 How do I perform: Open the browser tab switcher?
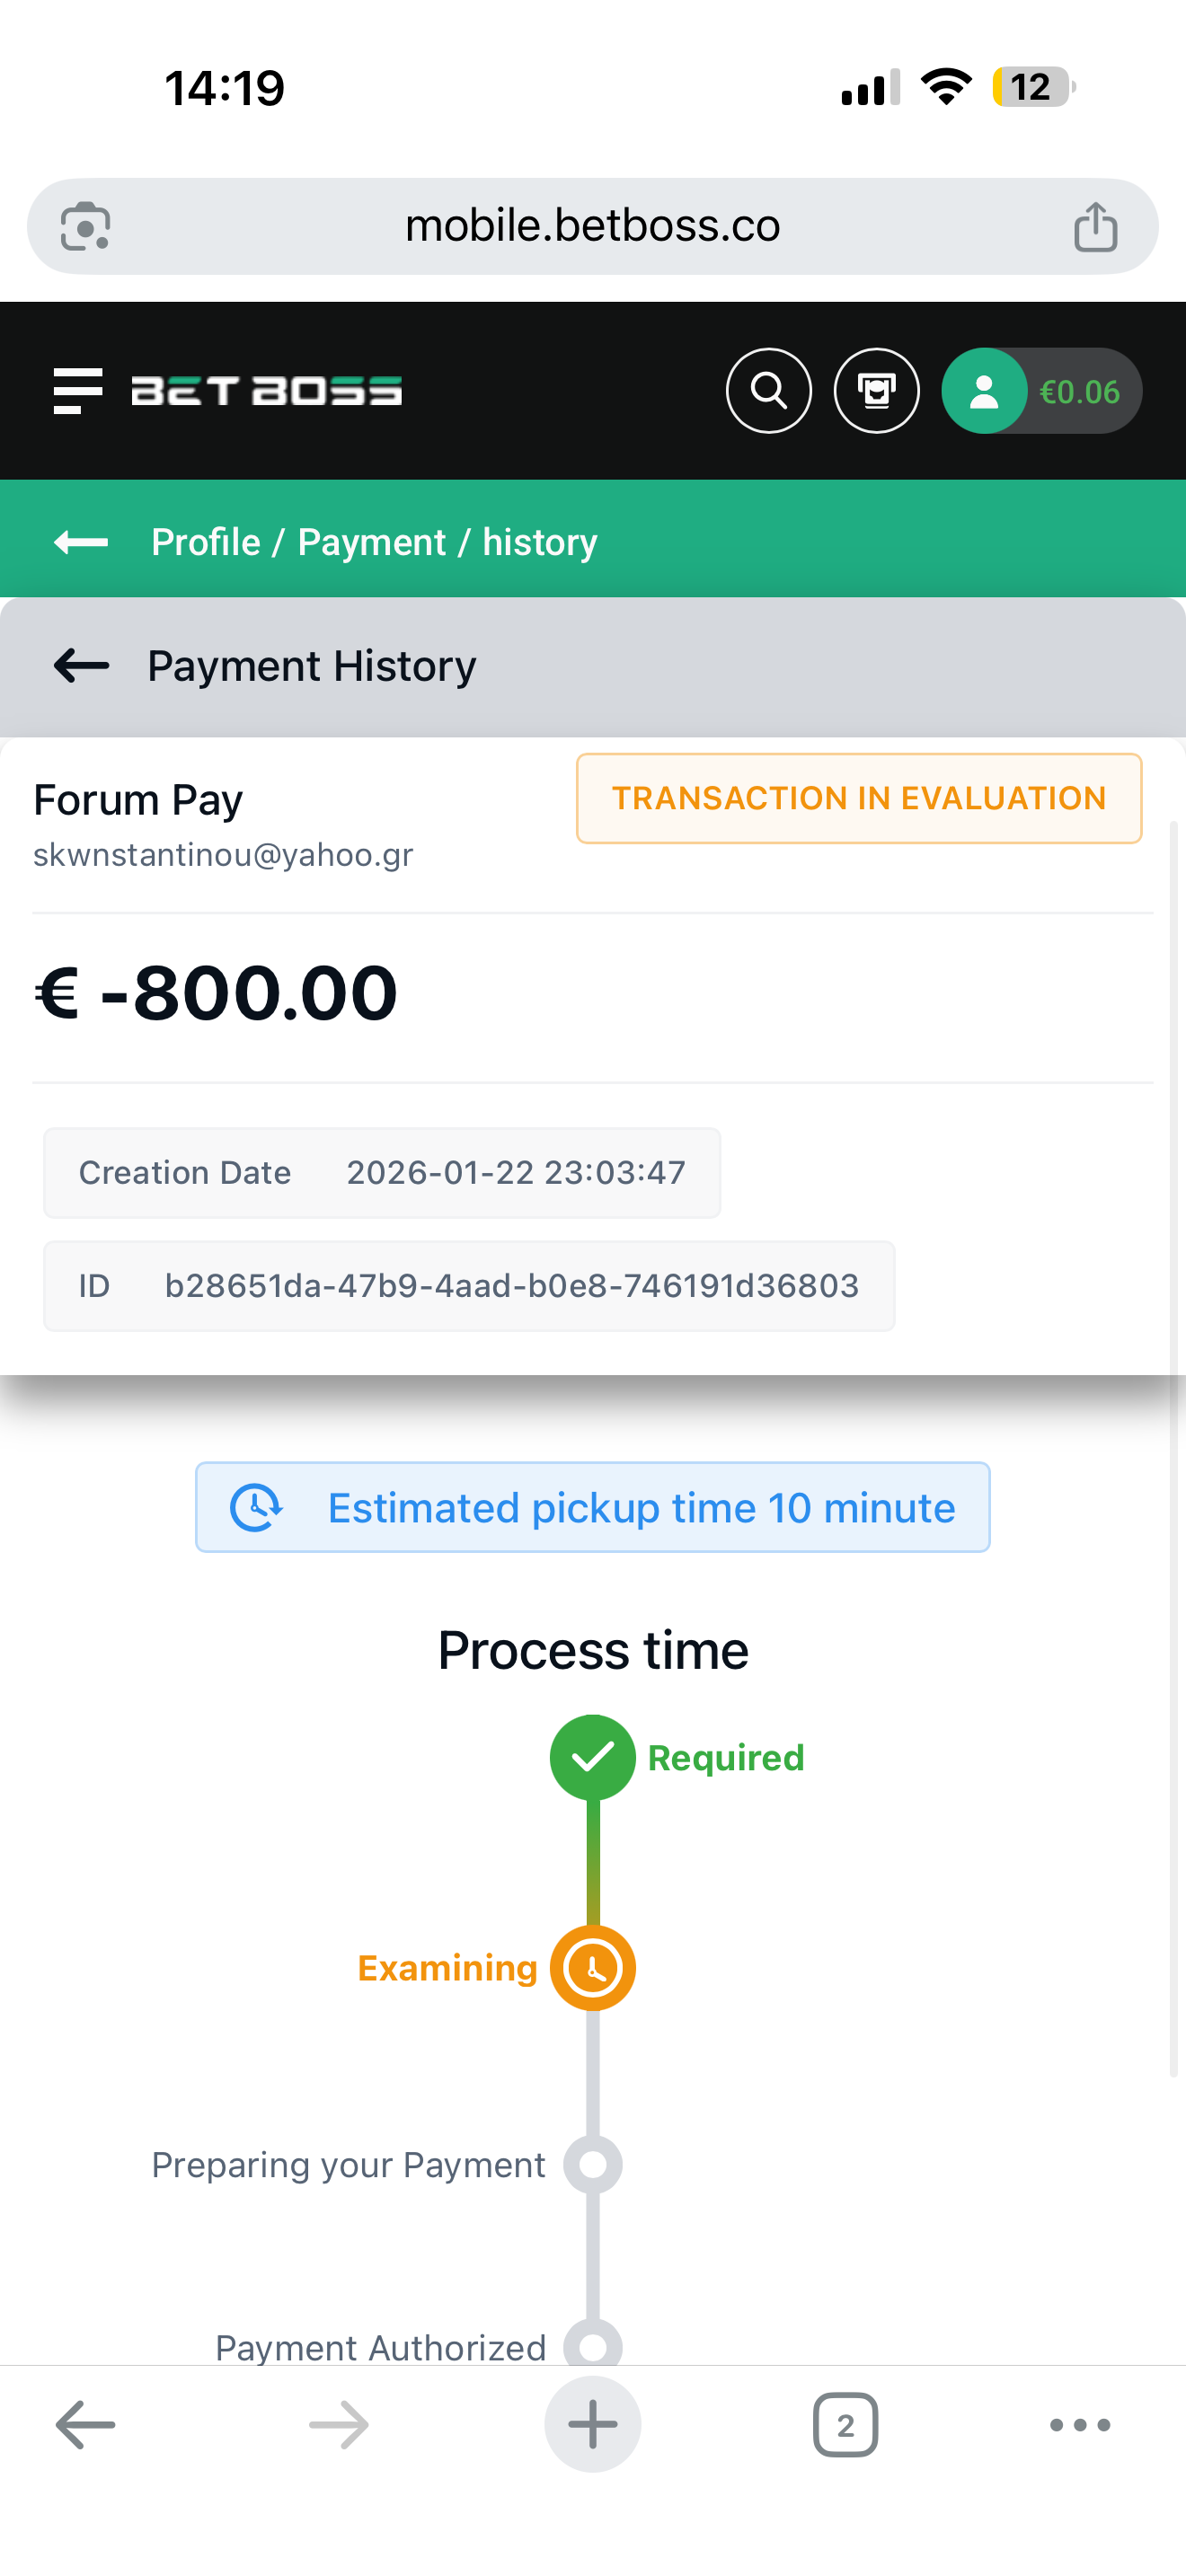click(845, 2424)
